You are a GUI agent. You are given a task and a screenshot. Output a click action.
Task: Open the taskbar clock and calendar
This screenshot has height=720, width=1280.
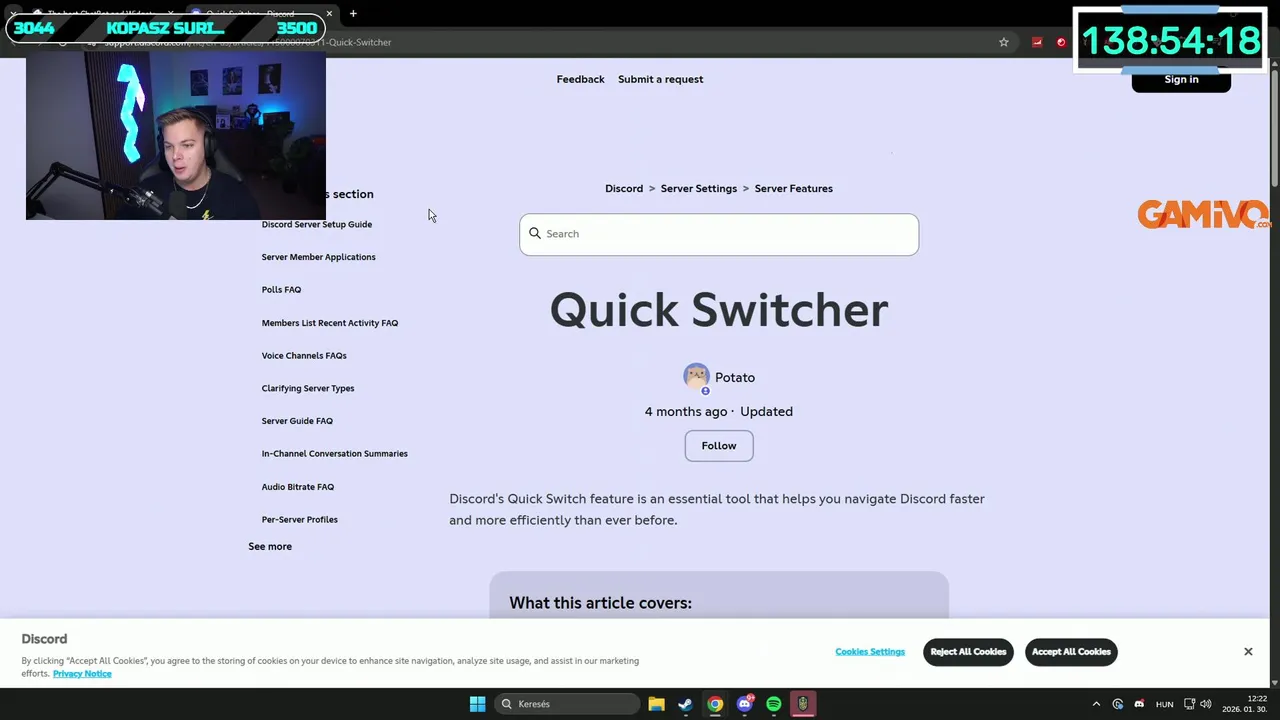coord(1245,704)
